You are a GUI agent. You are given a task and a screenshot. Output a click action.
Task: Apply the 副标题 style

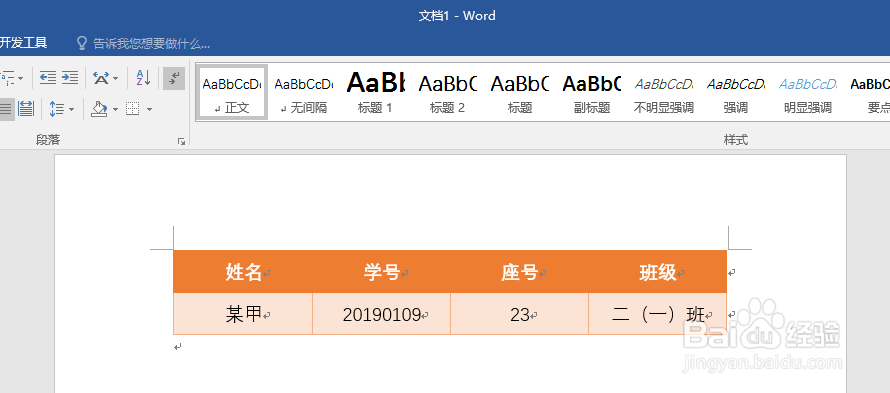tap(591, 92)
